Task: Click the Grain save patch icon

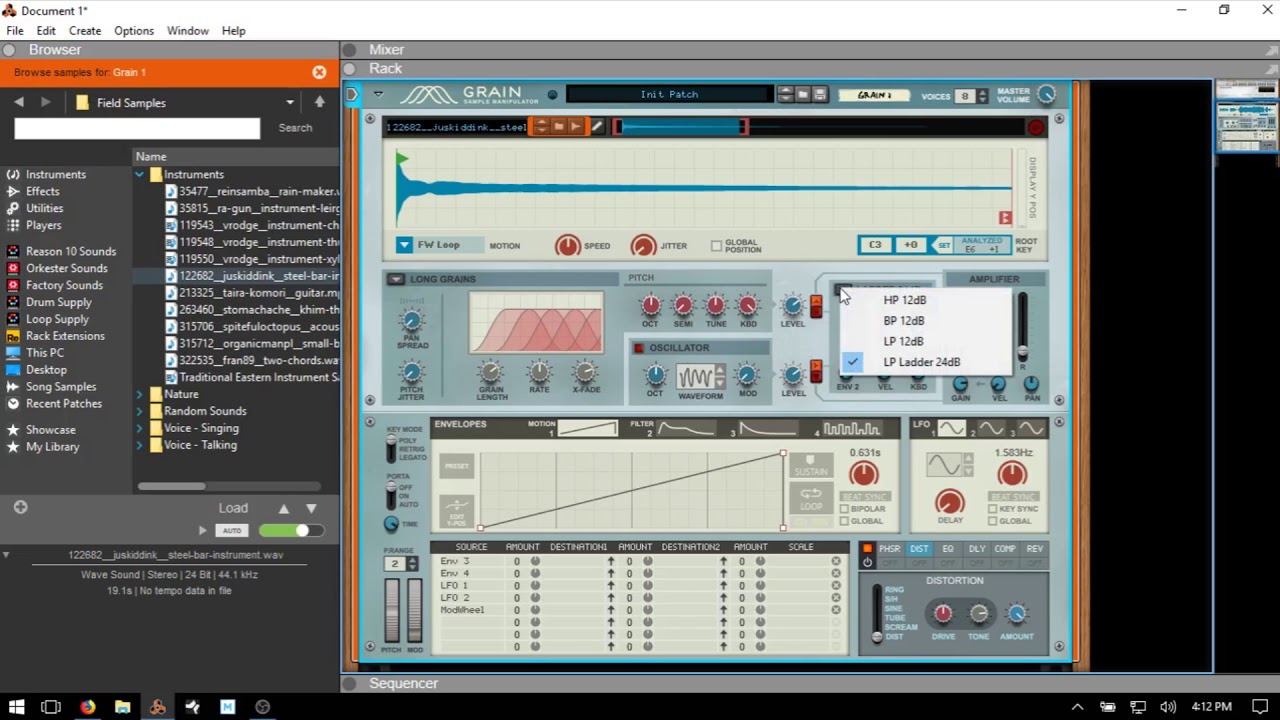Action: click(x=820, y=95)
